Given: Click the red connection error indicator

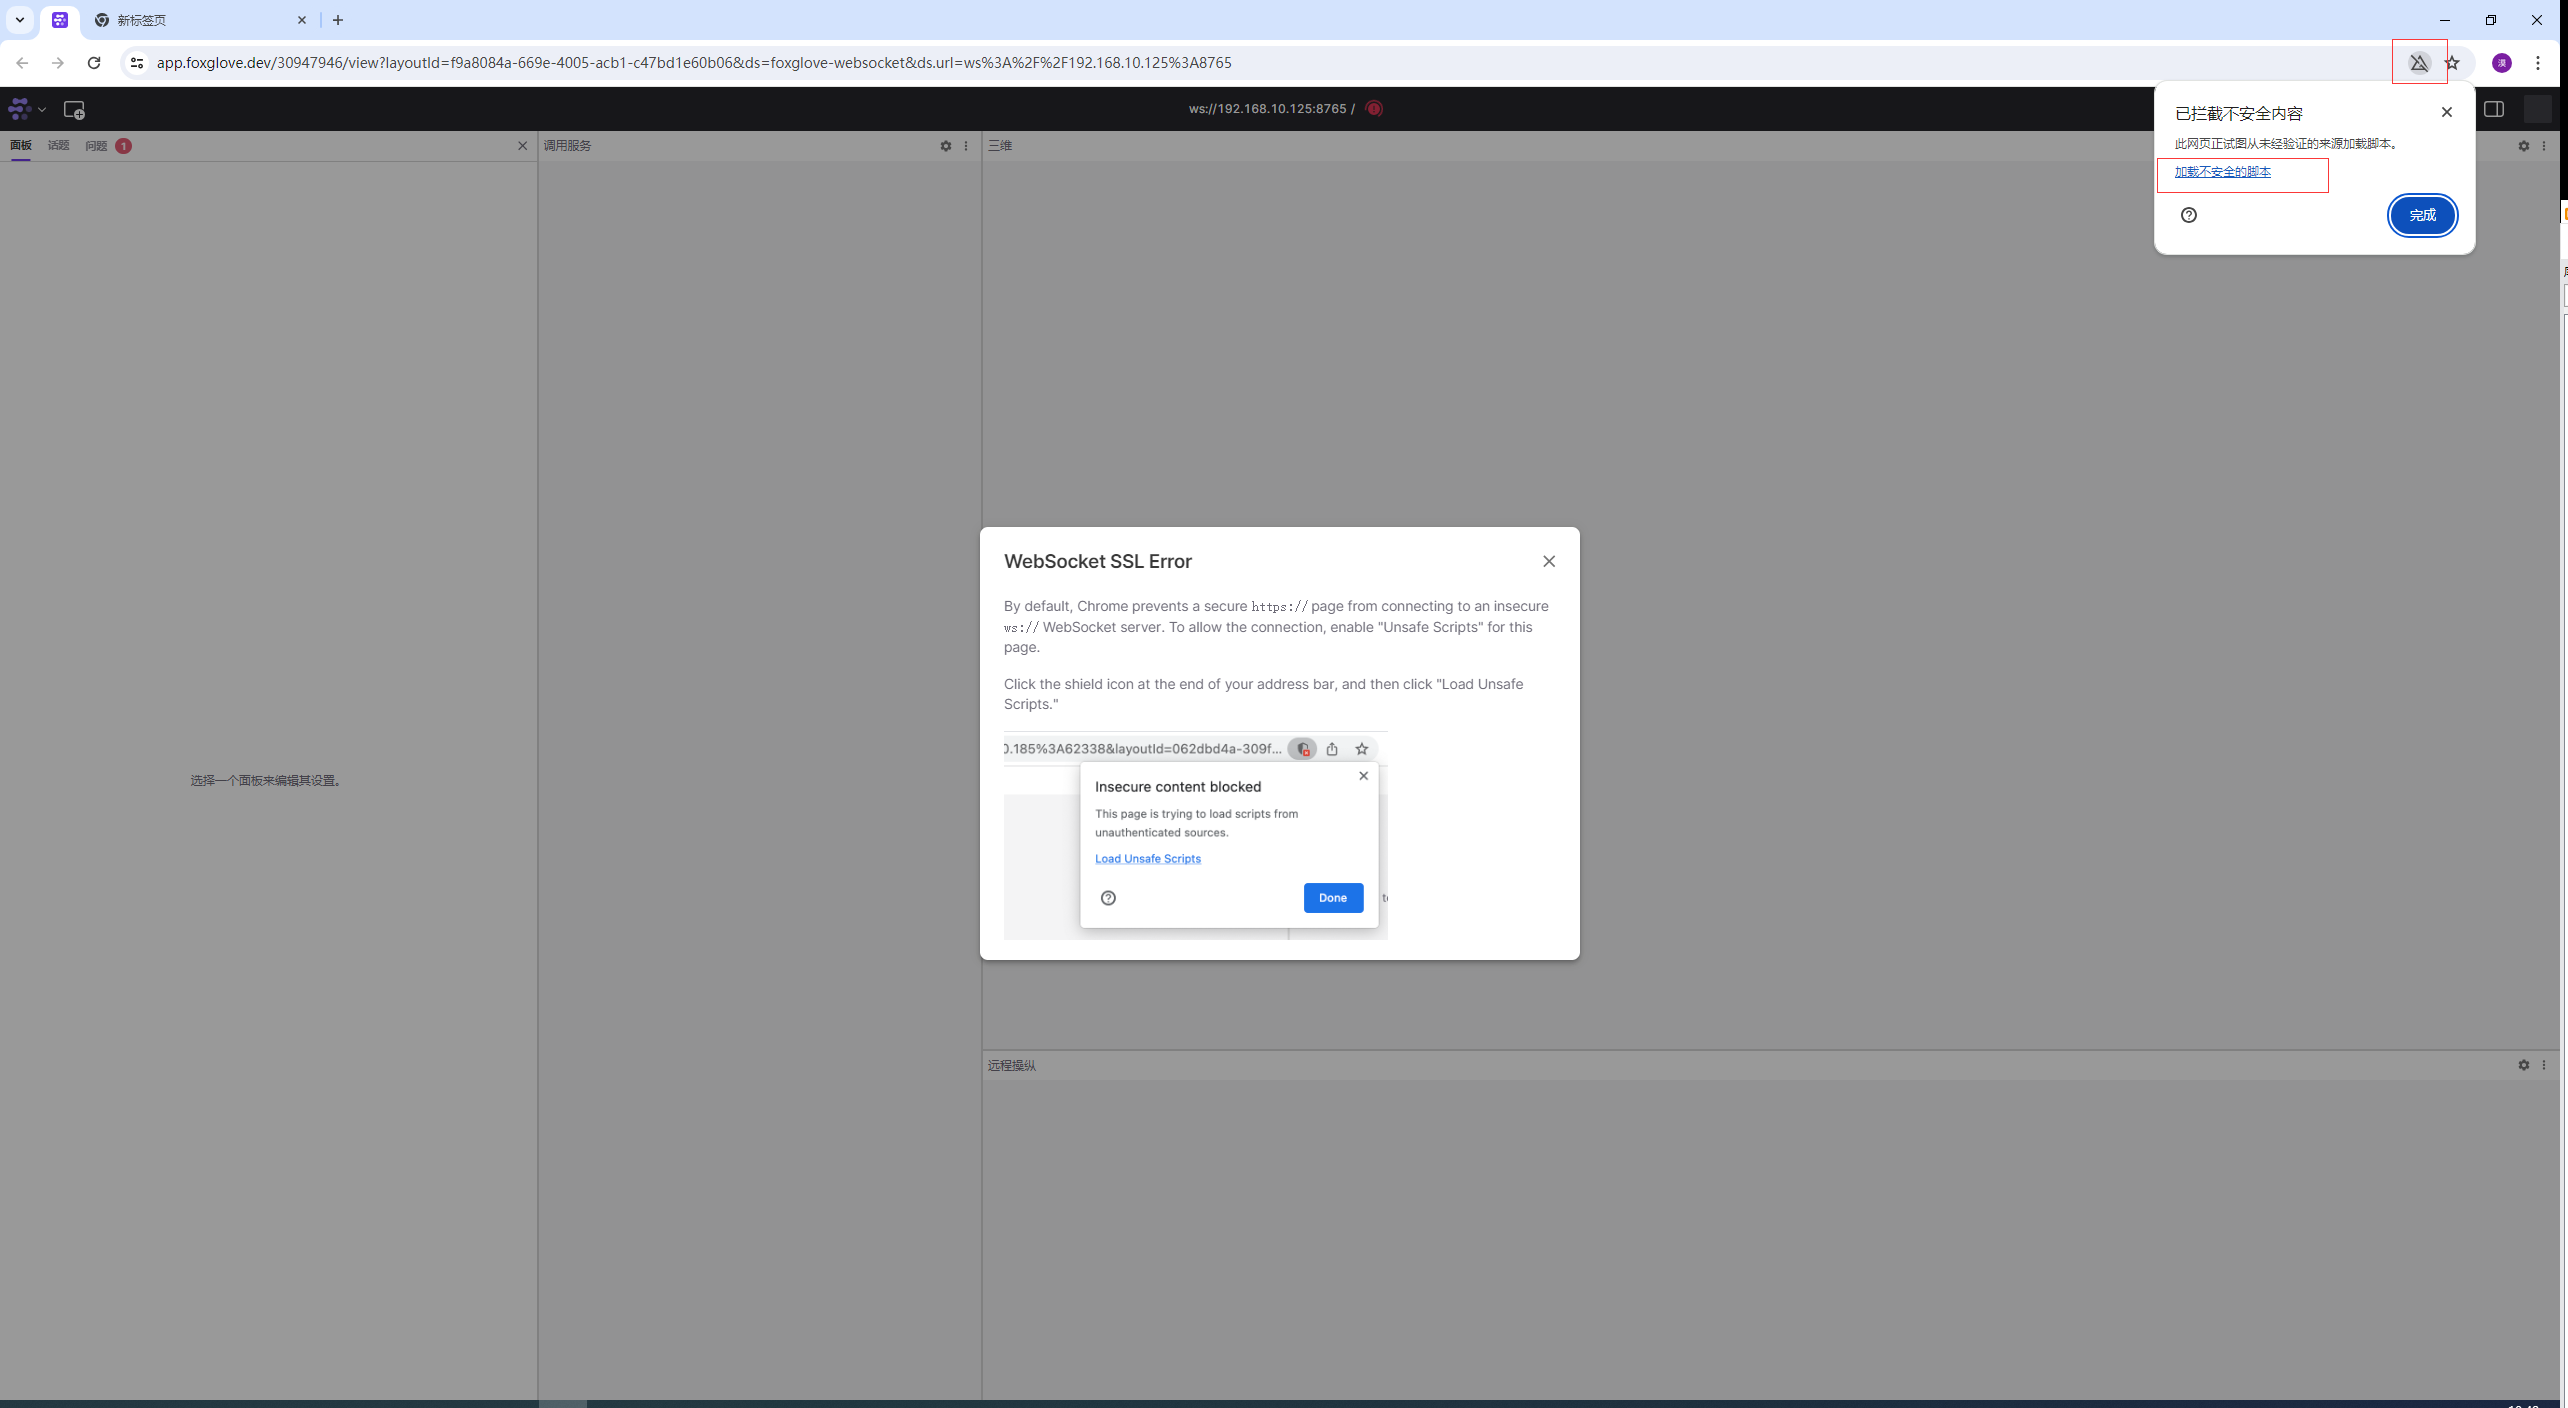Looking at the screenshot, I should 1374,109.
